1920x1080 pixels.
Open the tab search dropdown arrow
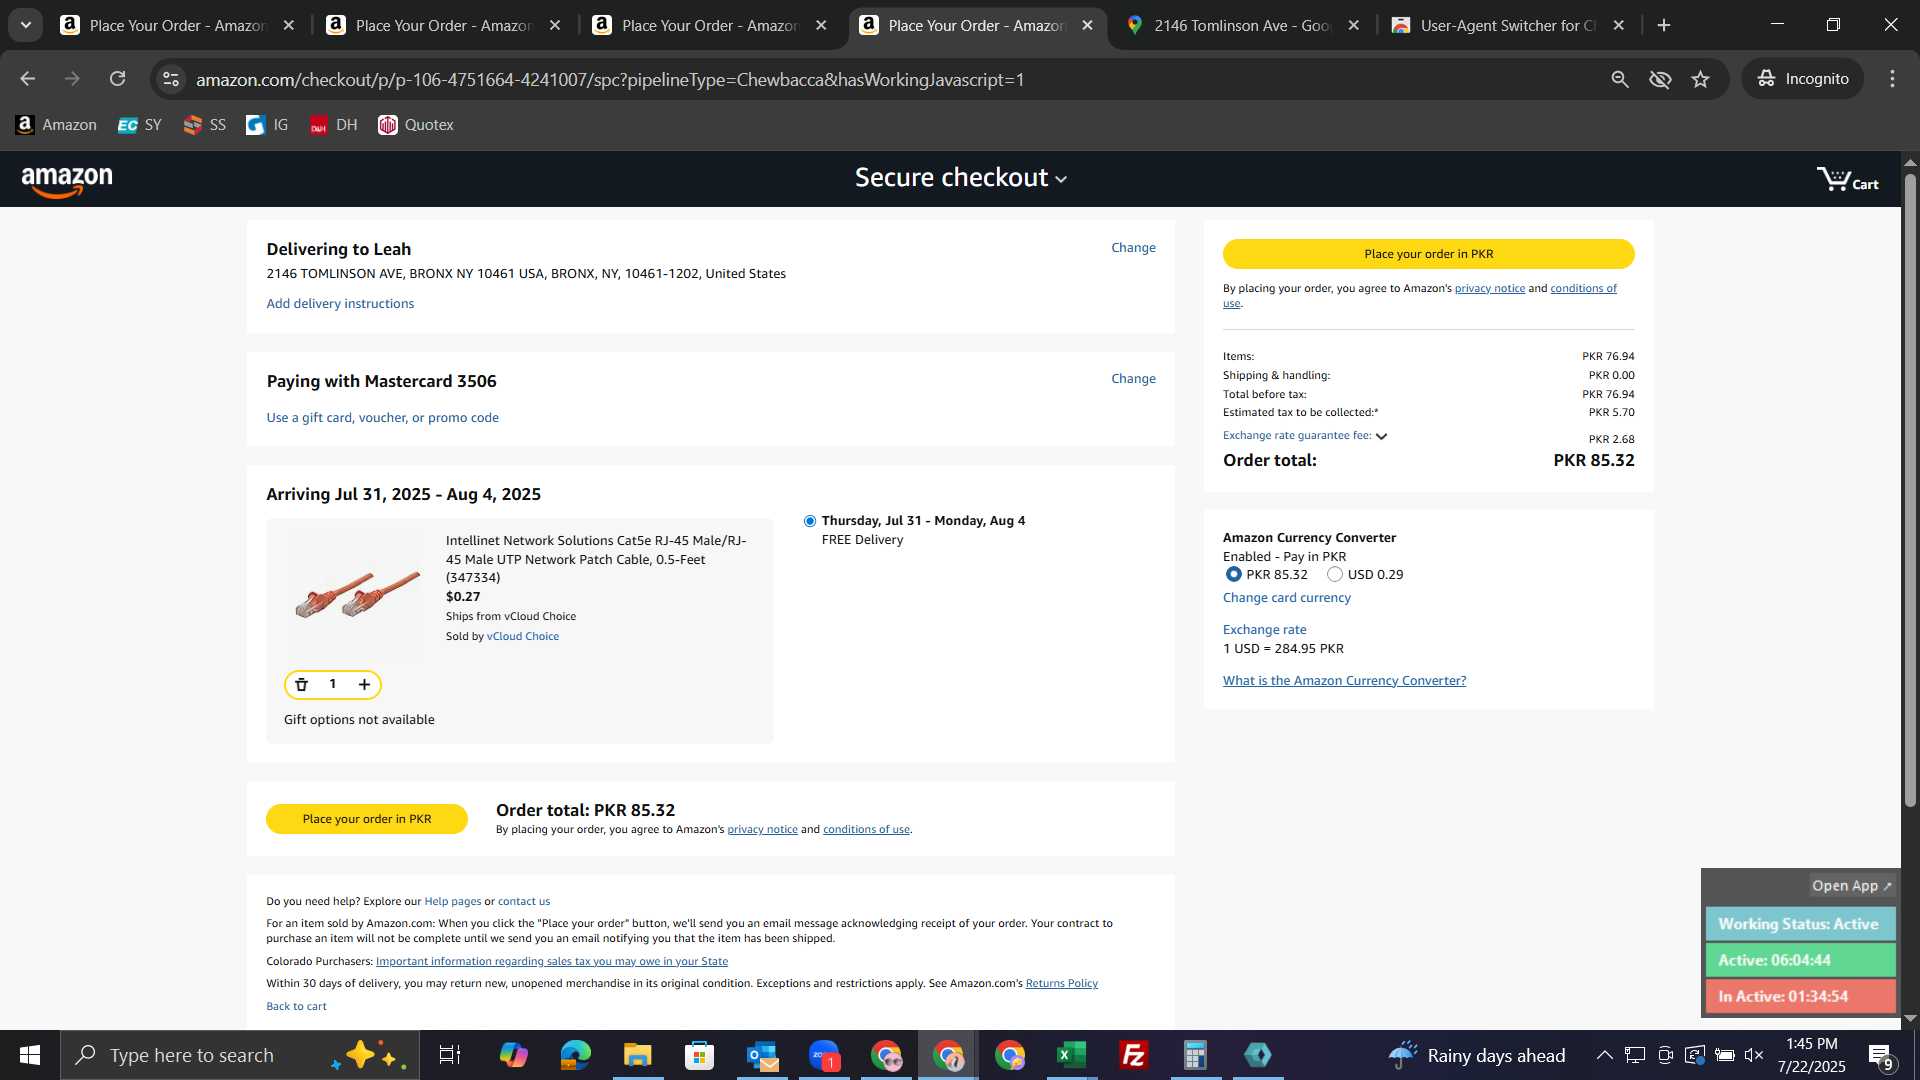26,26
